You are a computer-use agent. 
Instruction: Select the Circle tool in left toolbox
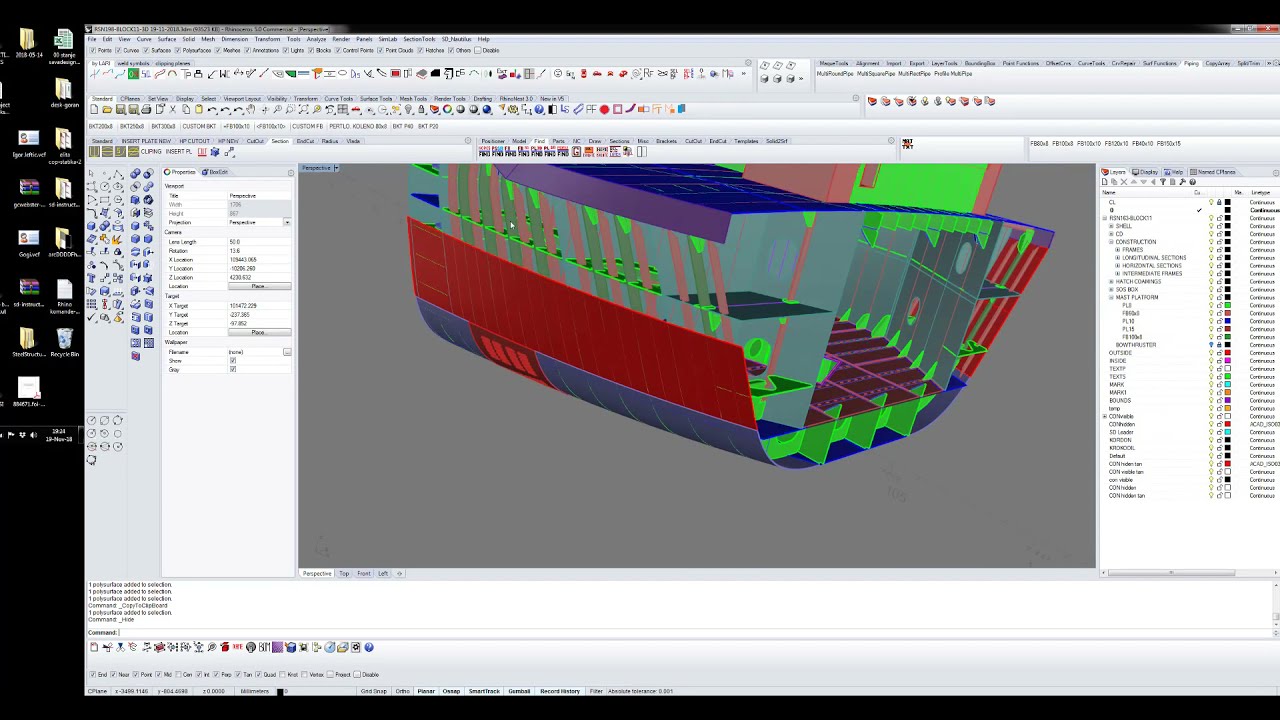point(104,186)
